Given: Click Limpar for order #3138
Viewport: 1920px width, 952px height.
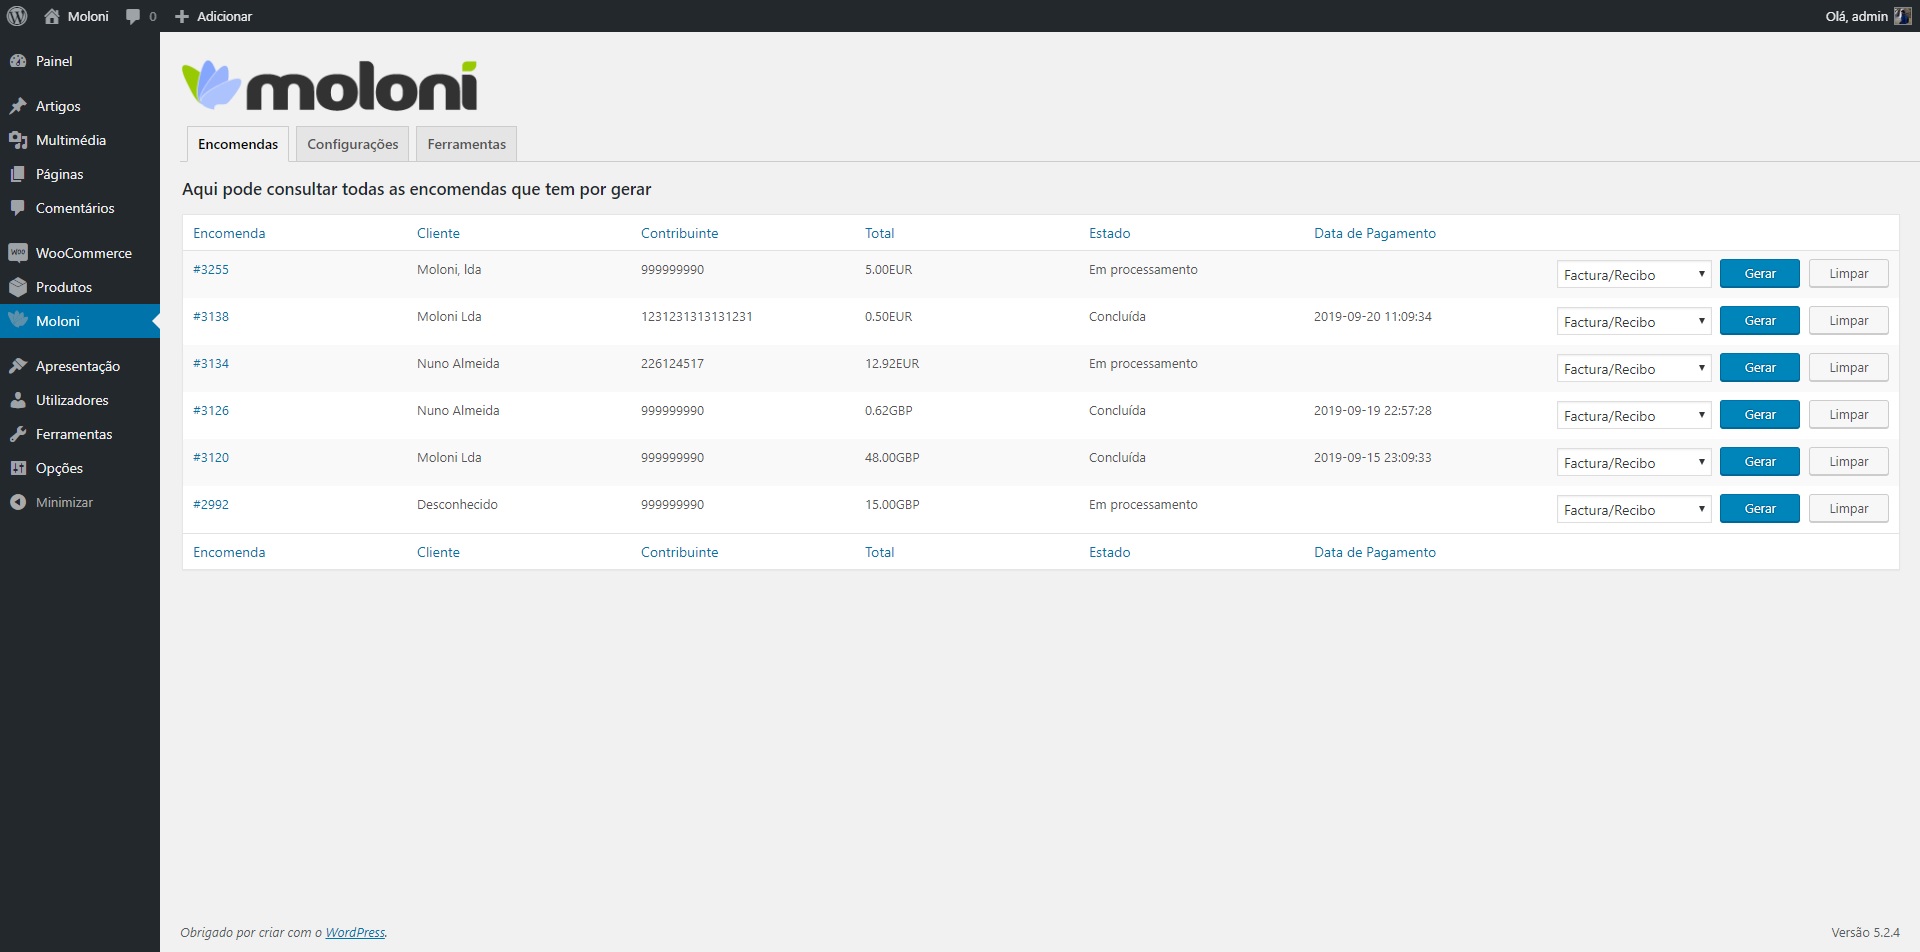Looking at the screenshot, I should pyautogui.click(x=1849, y=321).
